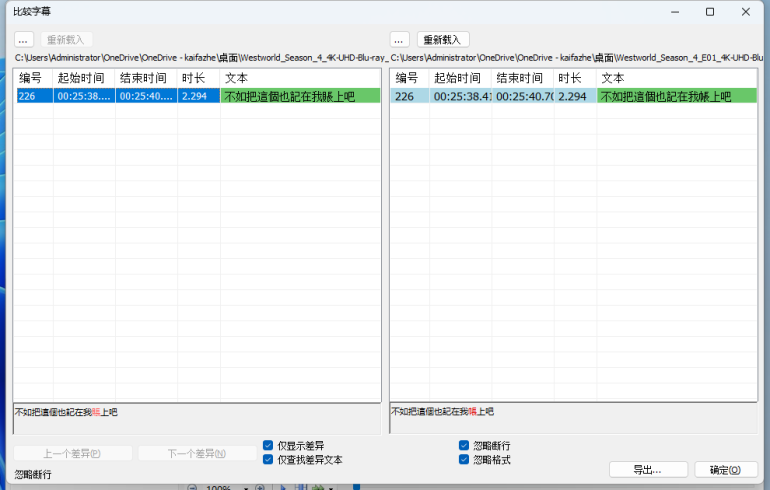770x490 pixels.
Task: Click right row duration 2.294
Action: pyautogui.click(x=575, y=96)
